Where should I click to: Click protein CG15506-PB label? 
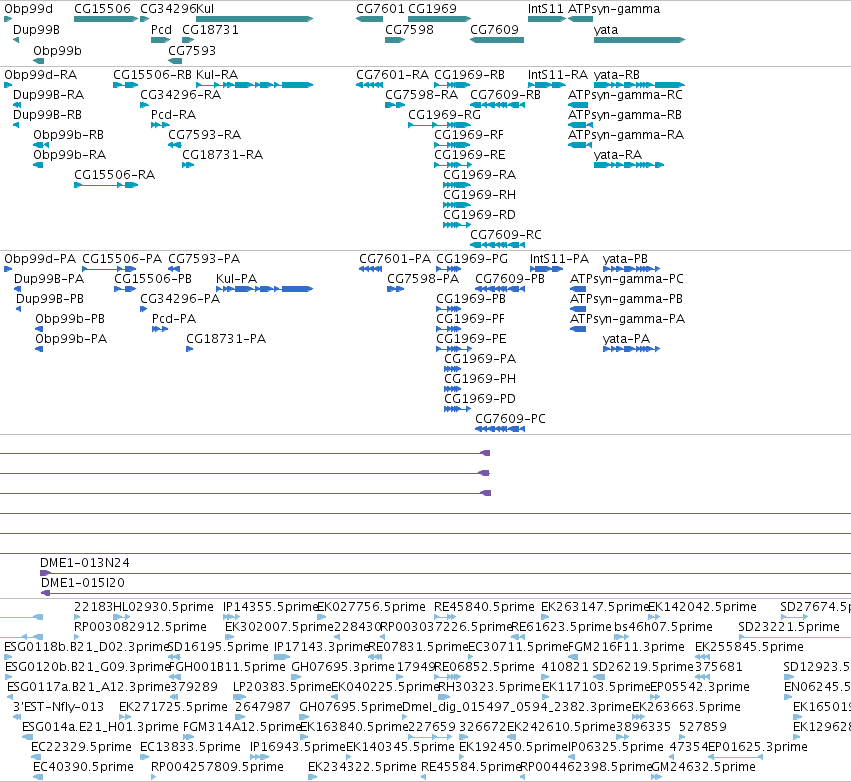coord(153,278)
